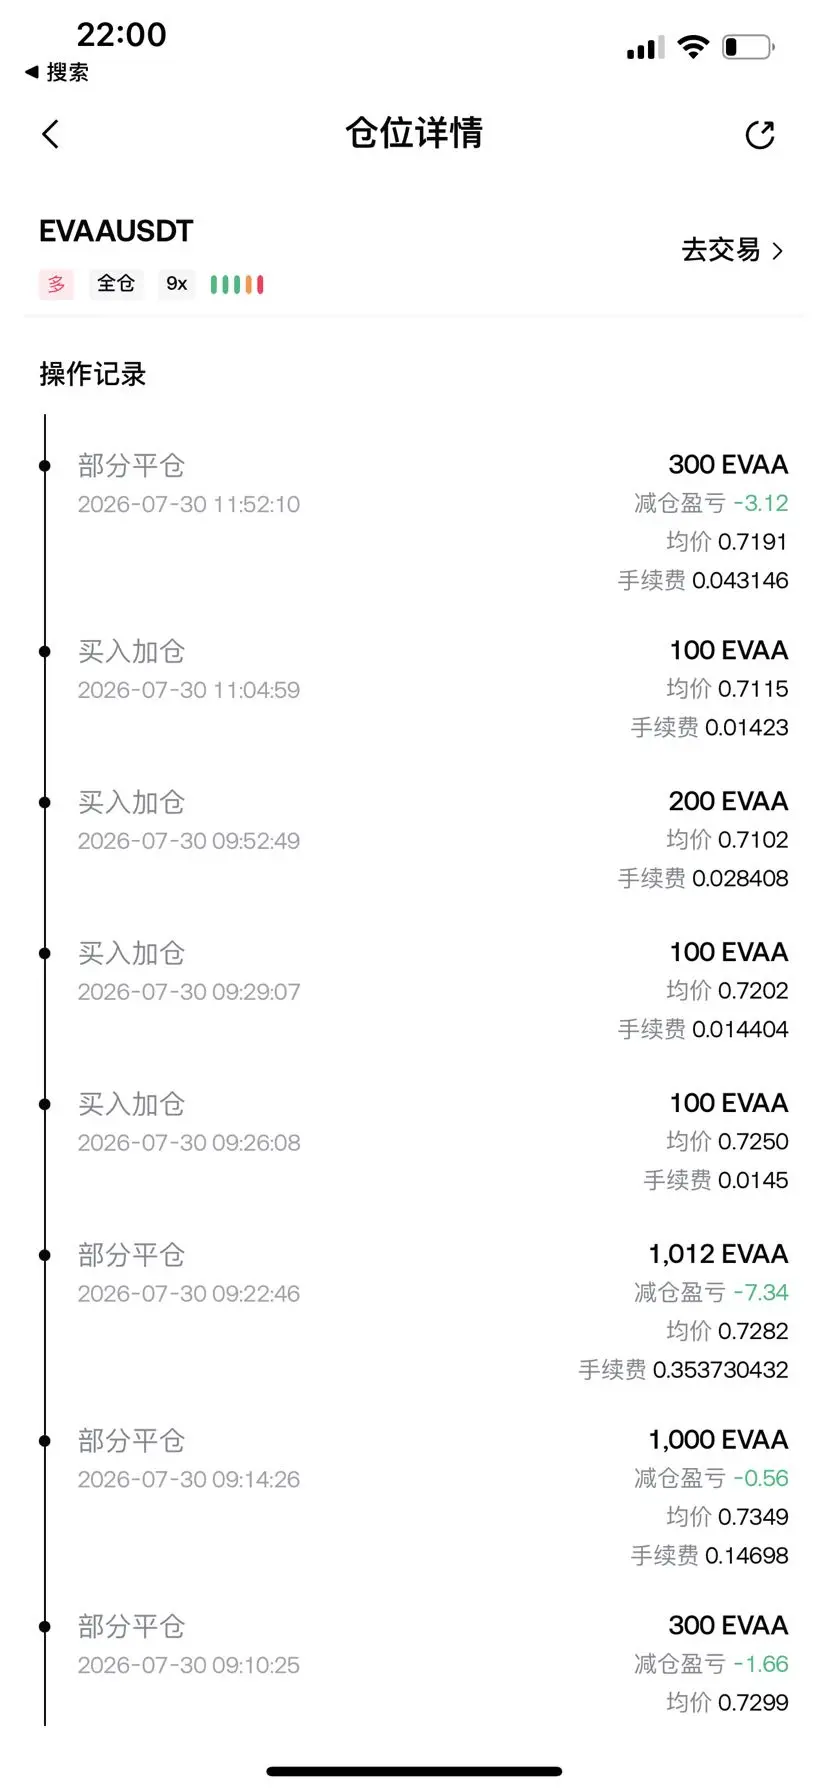Select the 200 EVAA add-position record

(414, 840)
